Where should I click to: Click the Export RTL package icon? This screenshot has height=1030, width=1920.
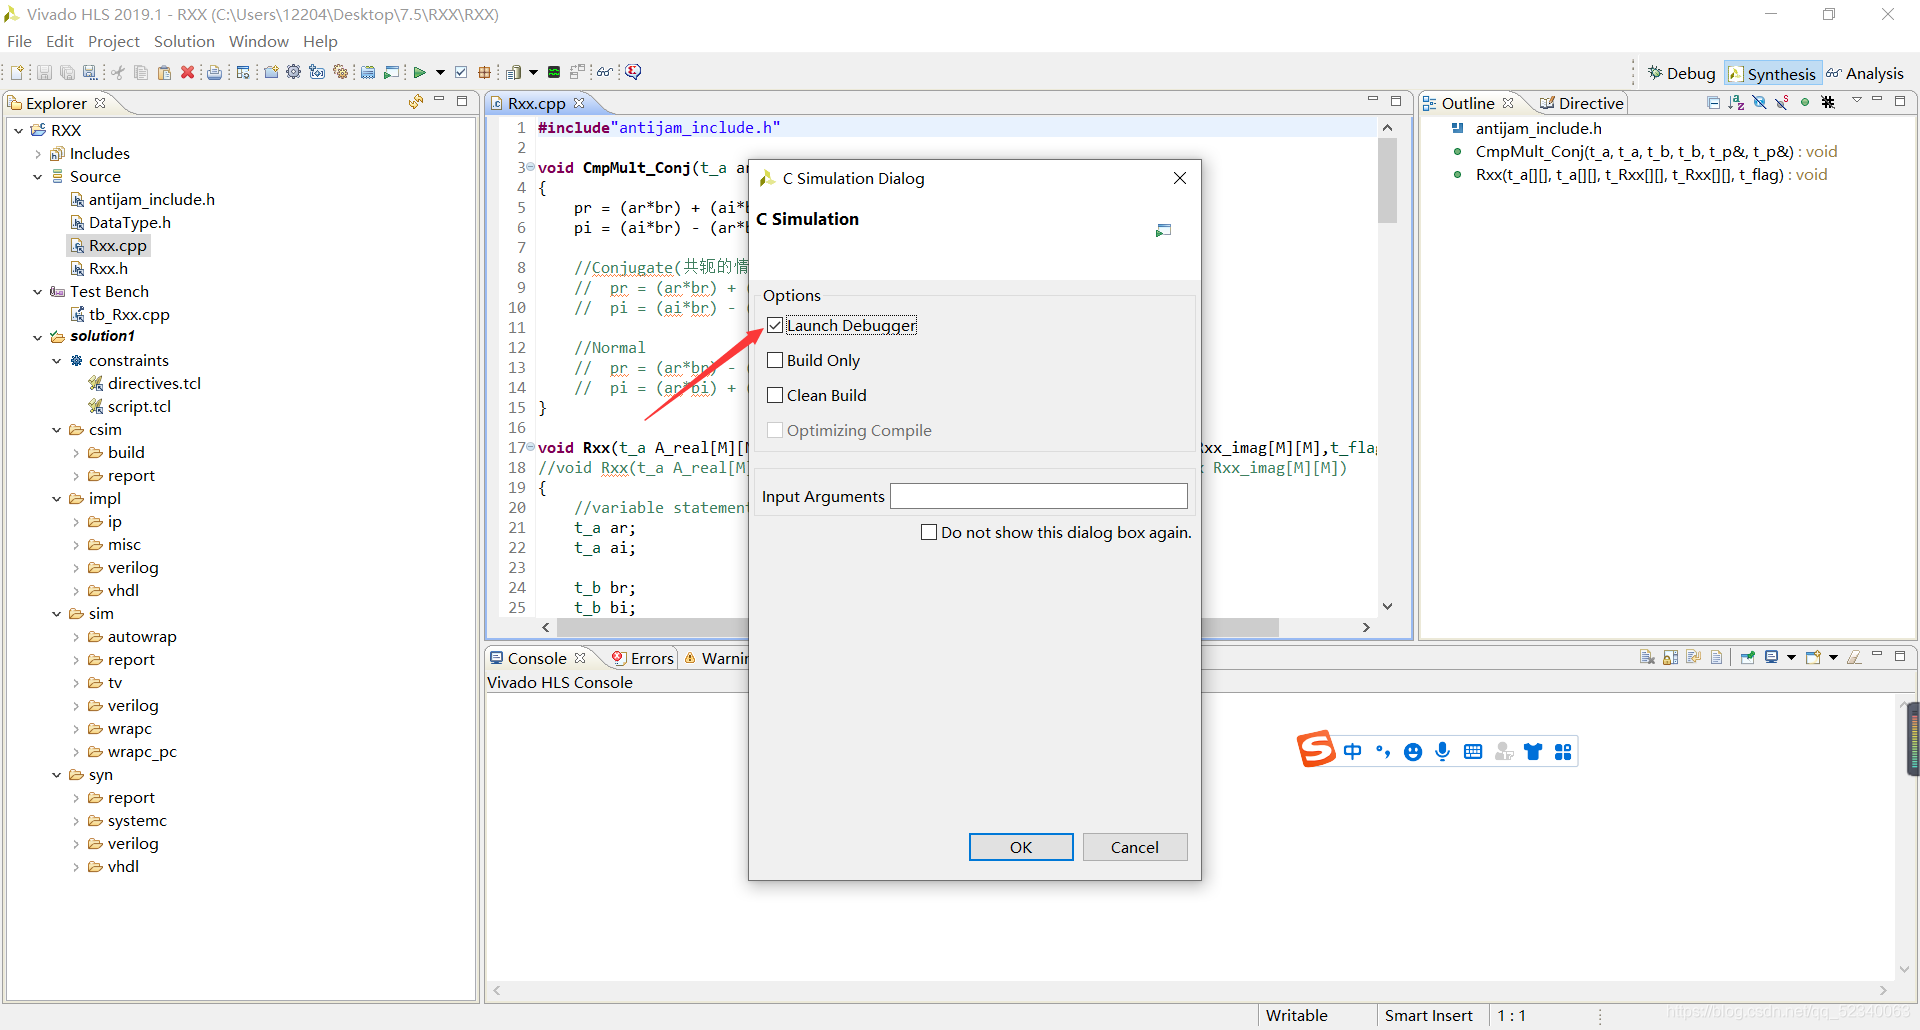click(x=485, y=72)
